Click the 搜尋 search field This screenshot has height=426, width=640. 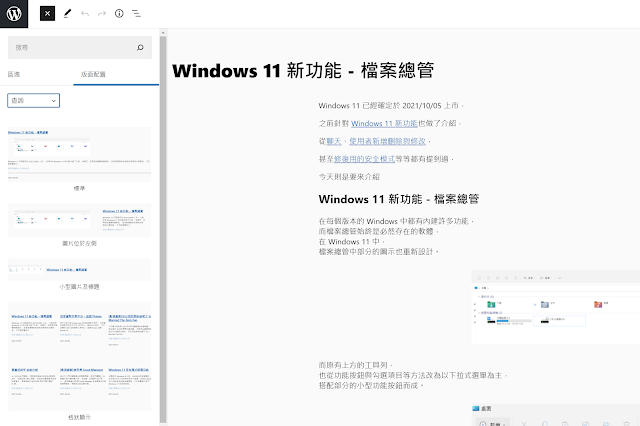coord(80,47)
